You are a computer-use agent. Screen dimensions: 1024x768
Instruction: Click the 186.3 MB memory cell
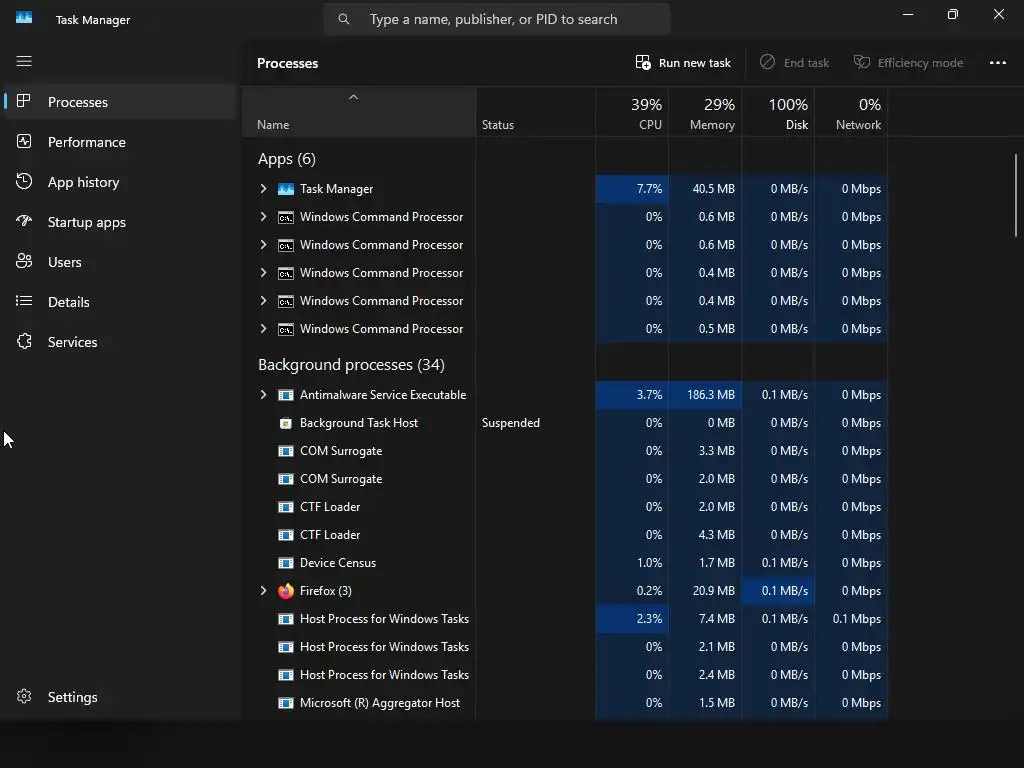pos(705,395)
